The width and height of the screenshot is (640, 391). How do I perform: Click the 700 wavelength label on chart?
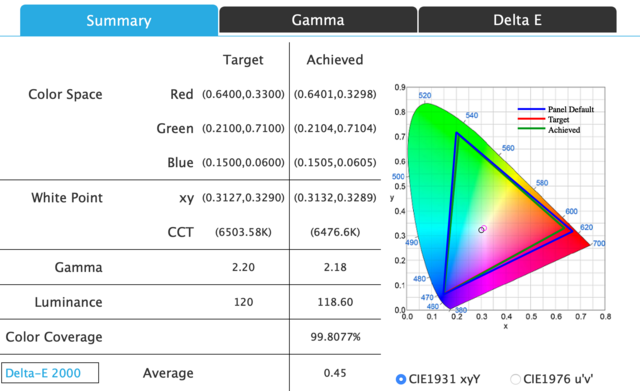point(599,243)
